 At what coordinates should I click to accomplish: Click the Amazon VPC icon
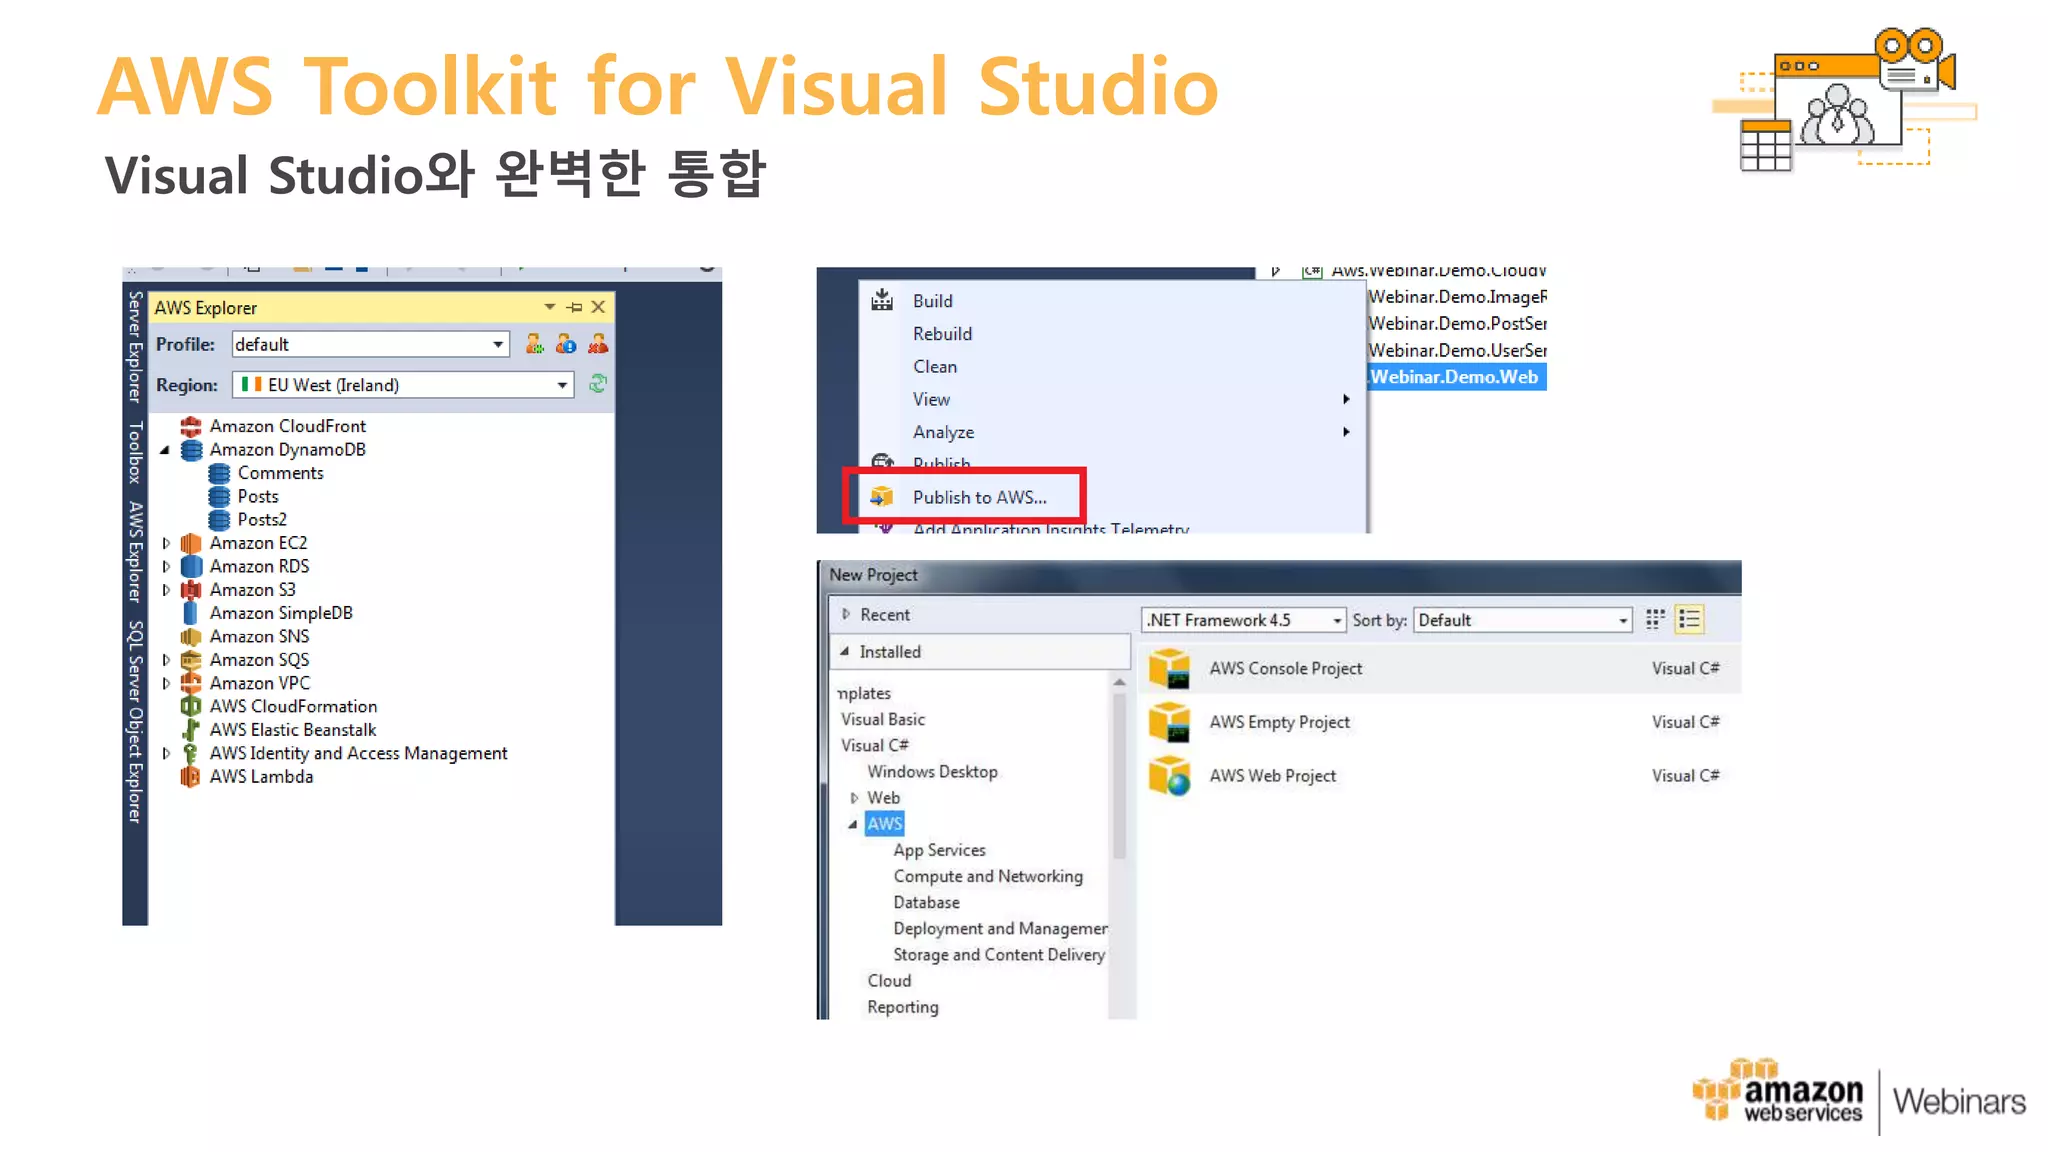pos(191,683)
